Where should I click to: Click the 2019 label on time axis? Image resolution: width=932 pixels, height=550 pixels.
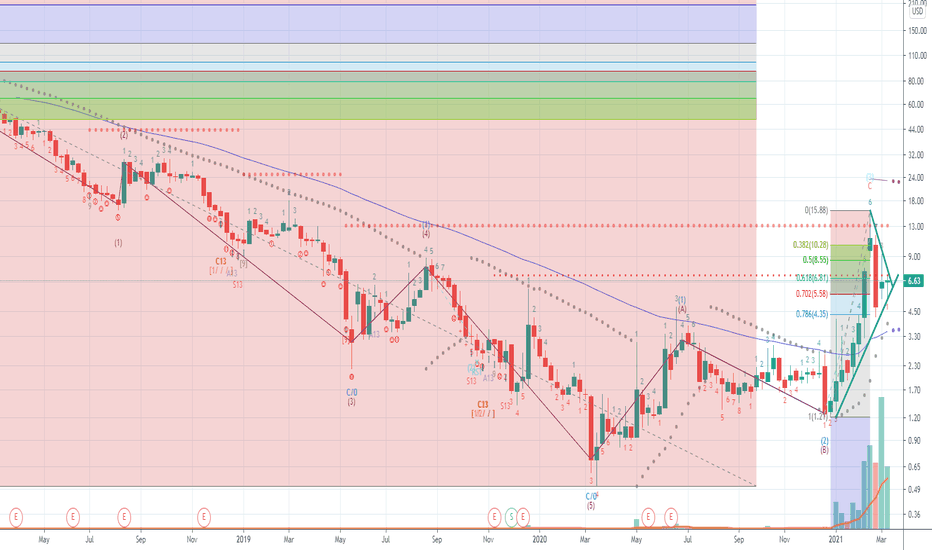243,540
